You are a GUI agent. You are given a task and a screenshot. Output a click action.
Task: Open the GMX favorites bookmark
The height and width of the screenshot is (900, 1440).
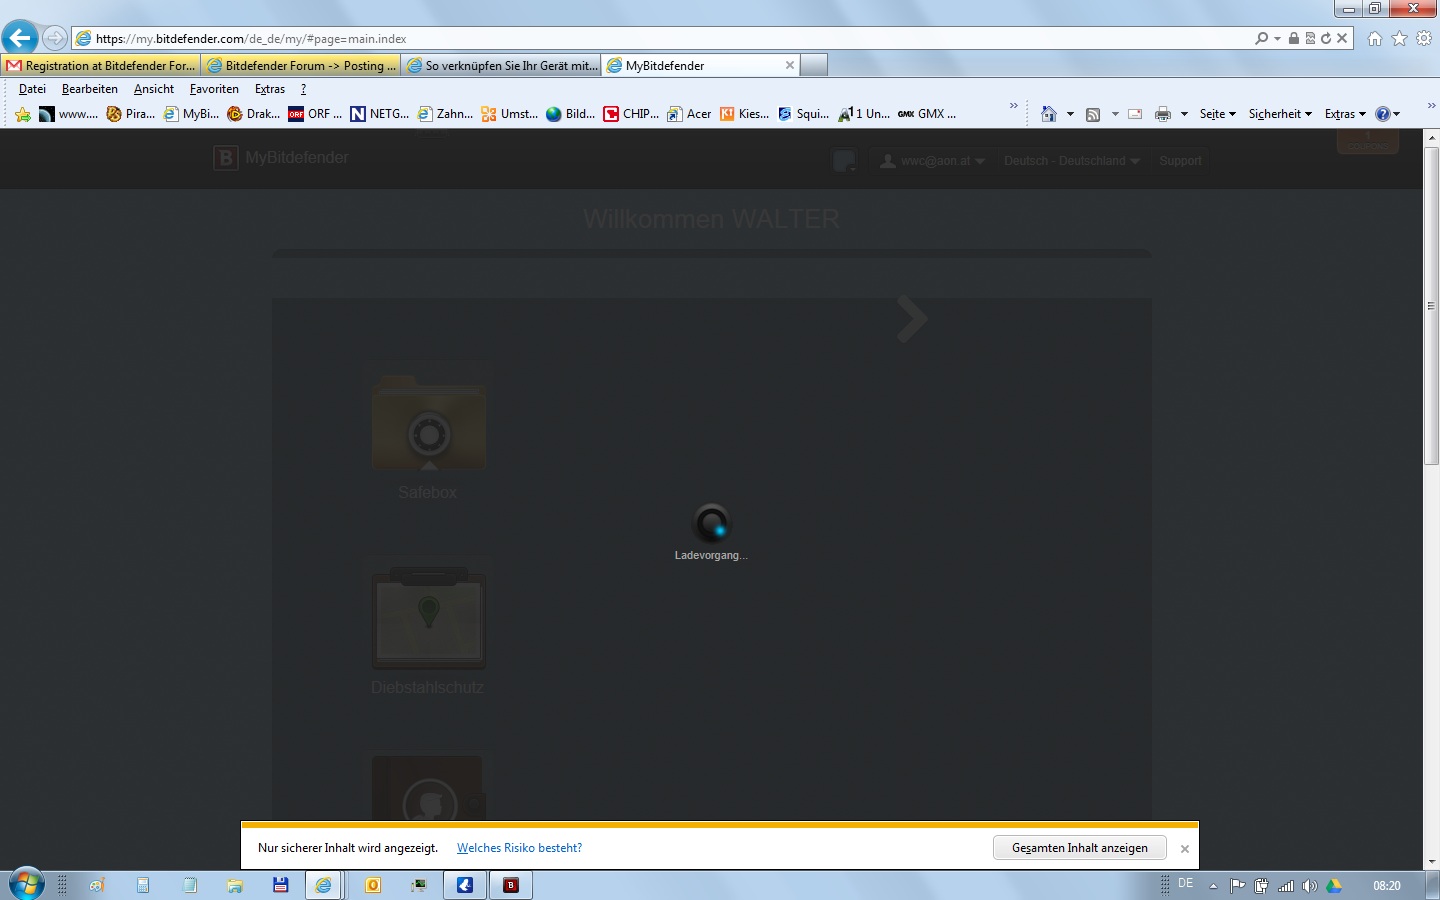click(927, 114)
